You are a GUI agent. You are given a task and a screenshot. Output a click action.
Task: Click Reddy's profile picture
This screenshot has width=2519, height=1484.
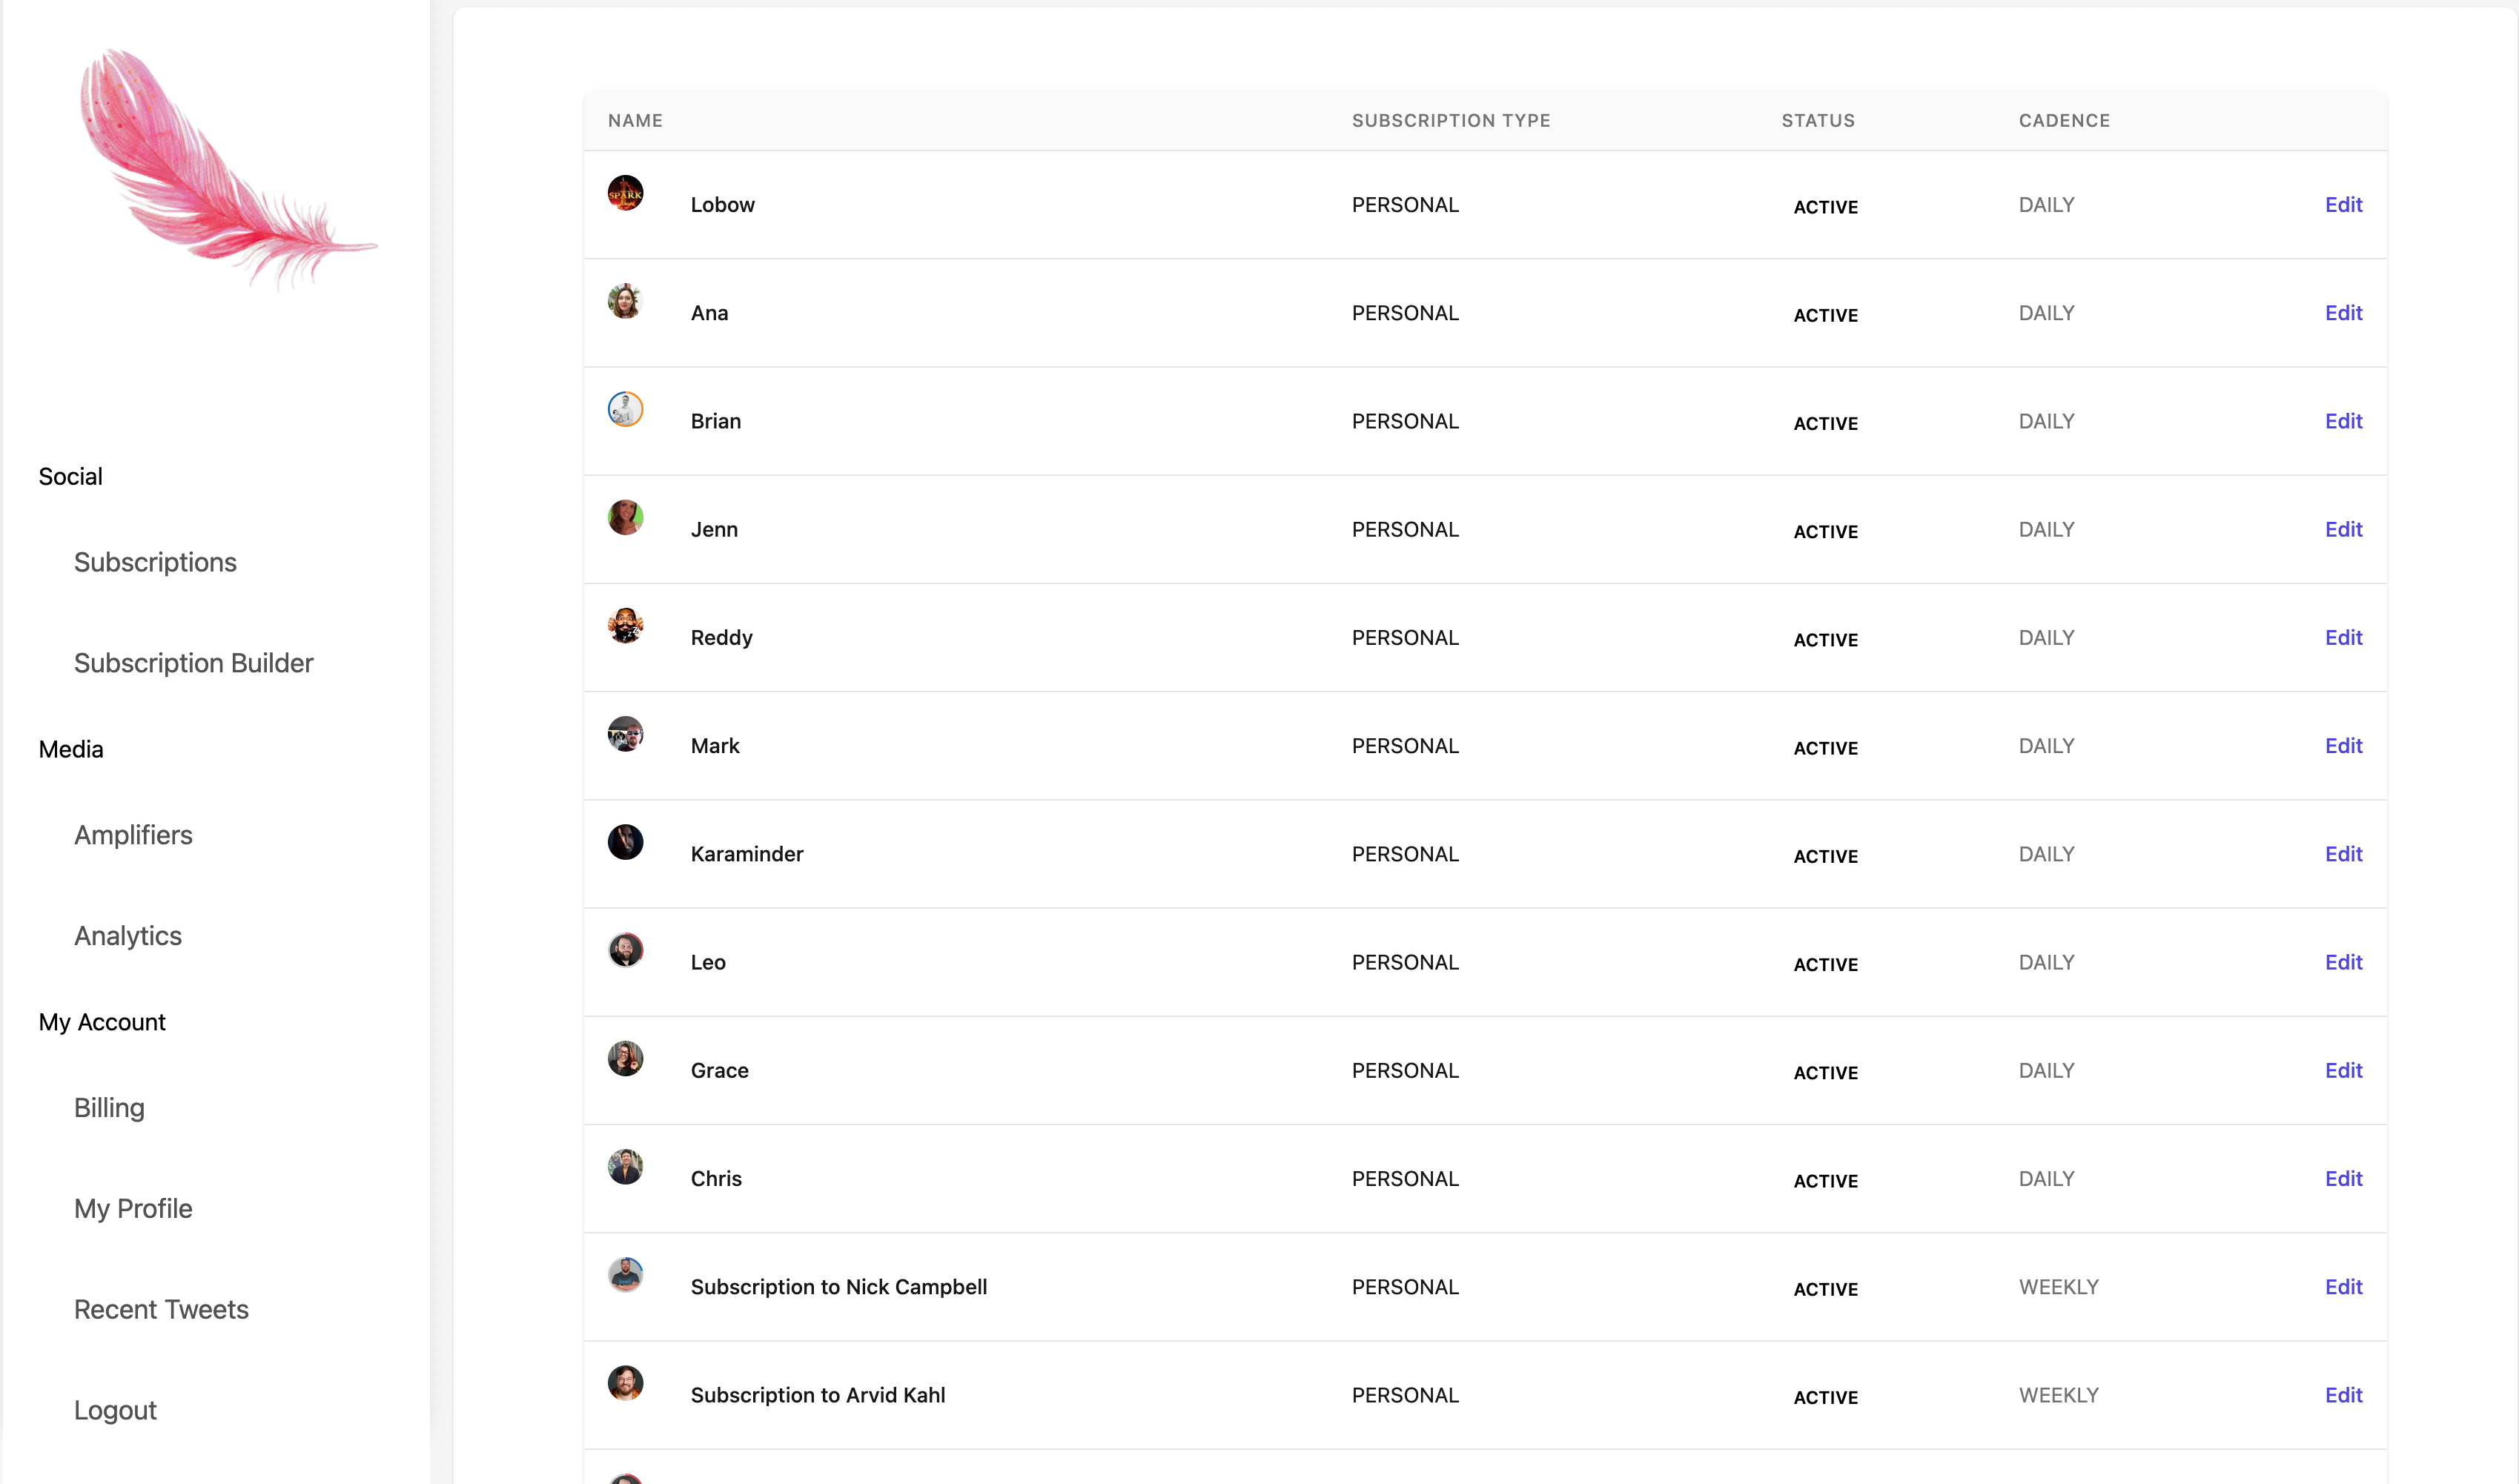tap(625, 626)
